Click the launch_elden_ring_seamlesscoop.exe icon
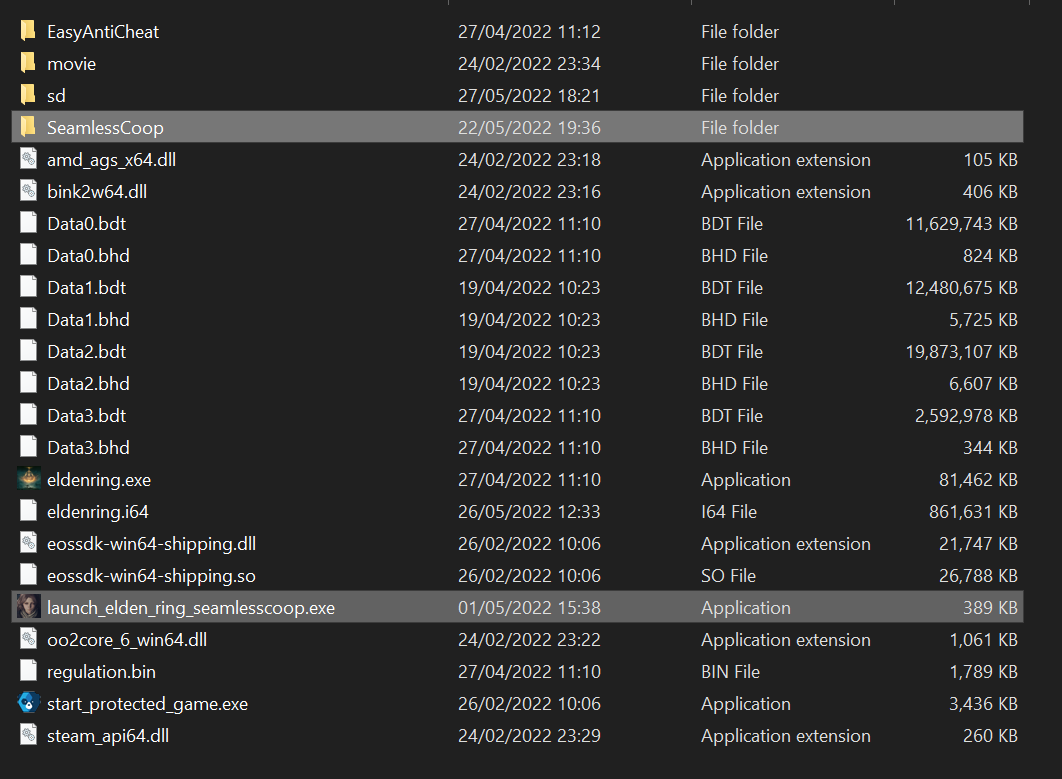The image size is (1062, 779). point(28,608)
